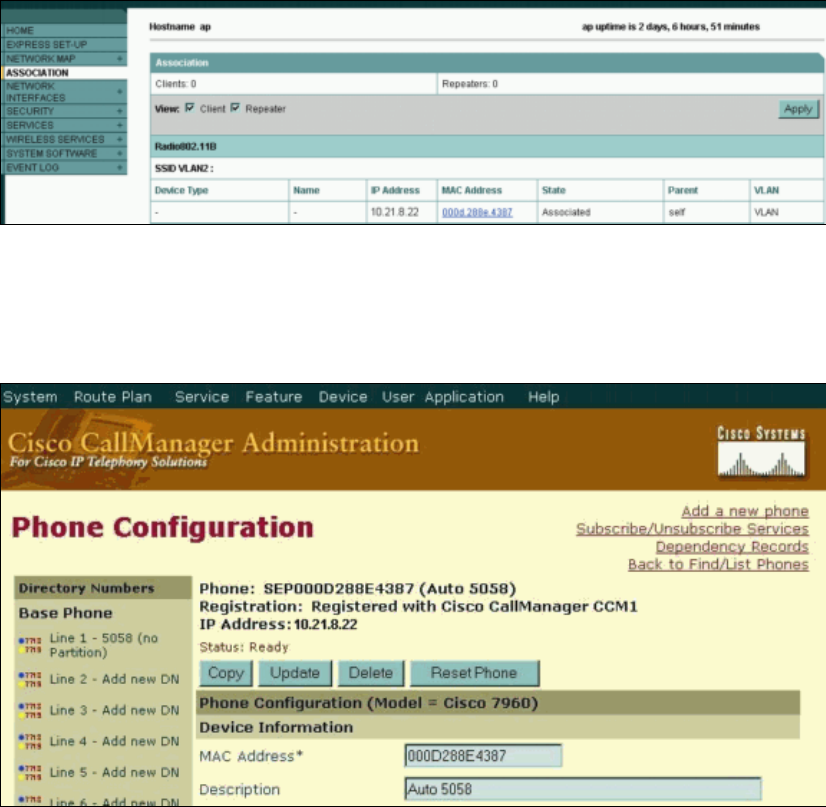This screenshot has width=826, height=807.
Task: Open the User menu
Action: 398,397
